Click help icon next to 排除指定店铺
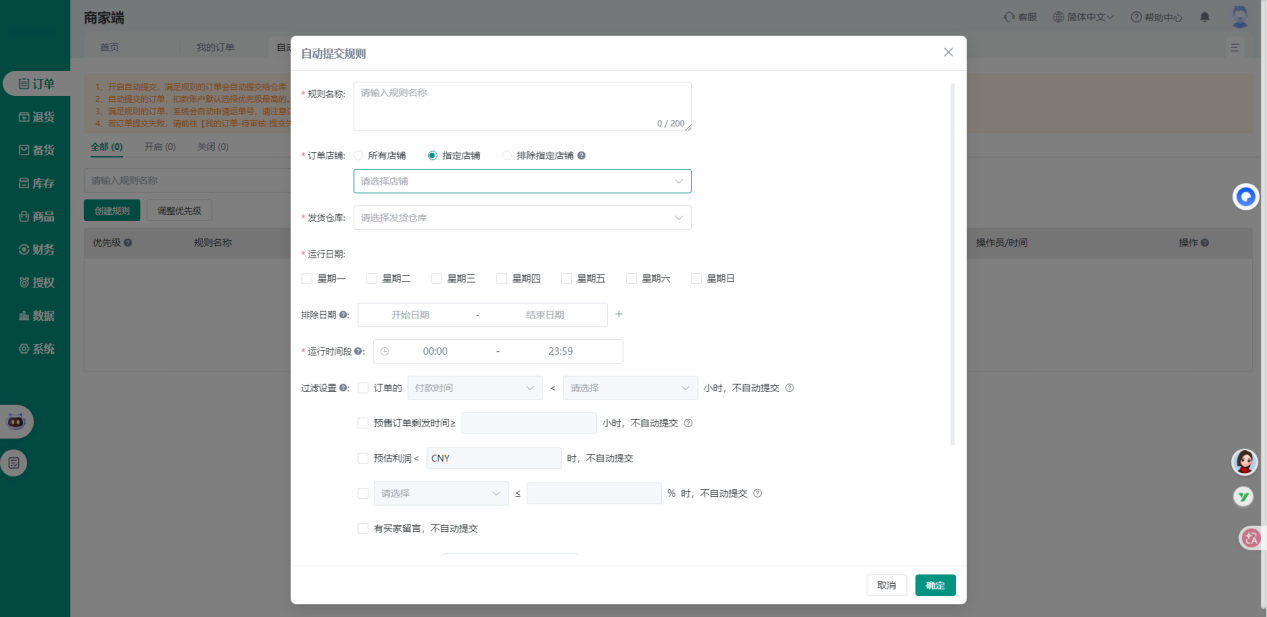 [x=582, y=156]
